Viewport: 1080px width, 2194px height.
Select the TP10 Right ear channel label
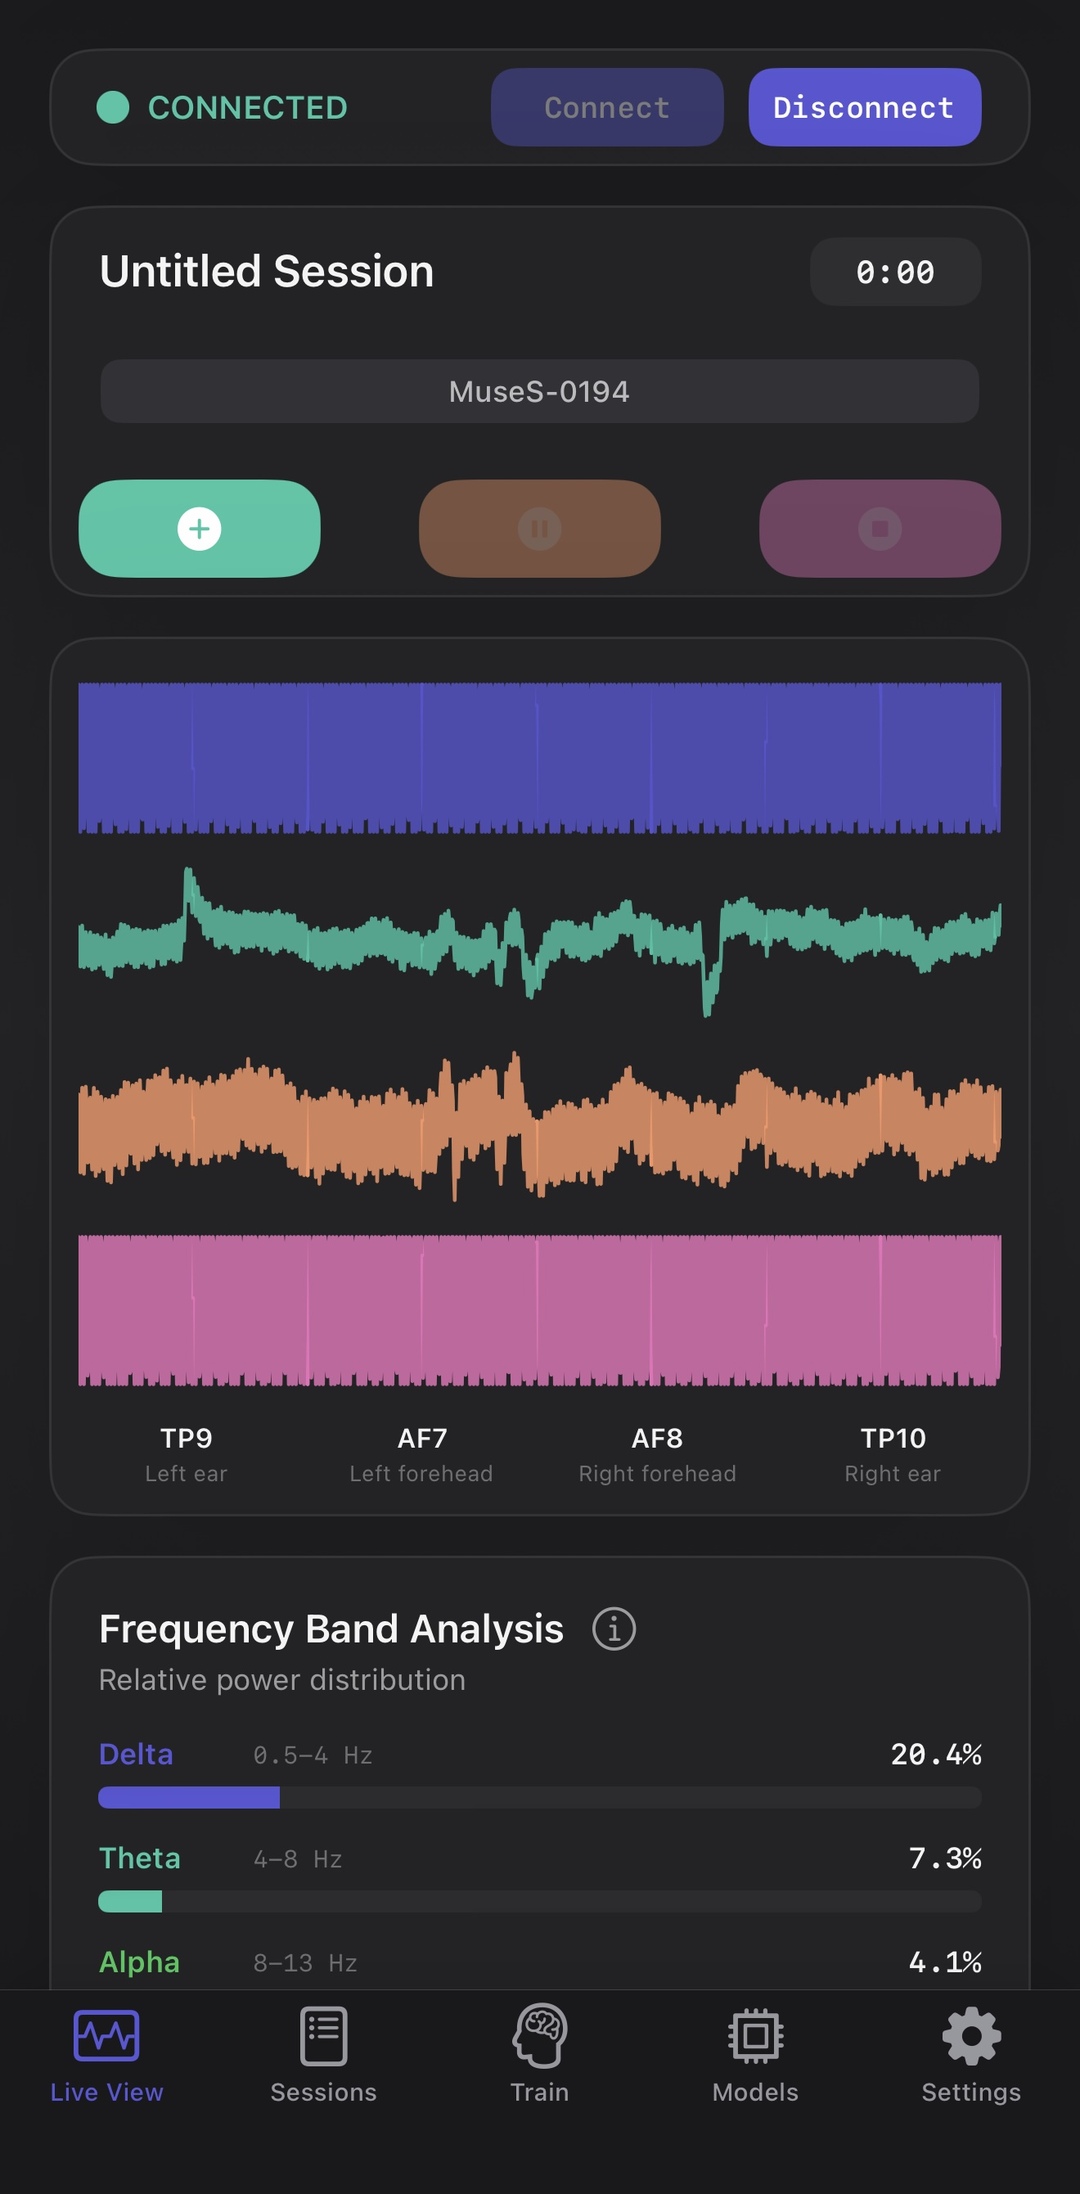[x=893, y=1454]
